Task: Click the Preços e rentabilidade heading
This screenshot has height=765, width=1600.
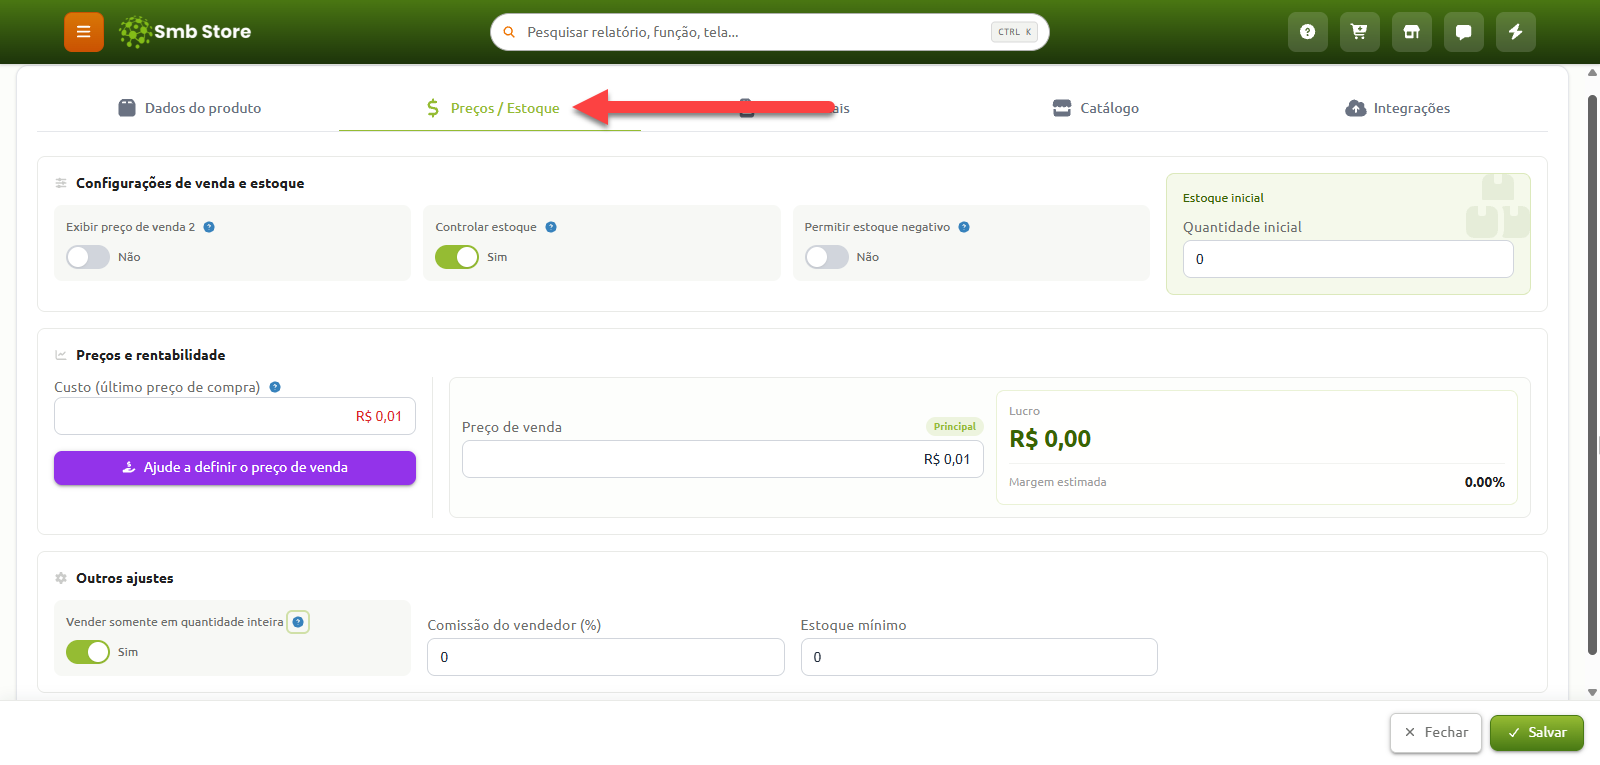Action: 151,355
